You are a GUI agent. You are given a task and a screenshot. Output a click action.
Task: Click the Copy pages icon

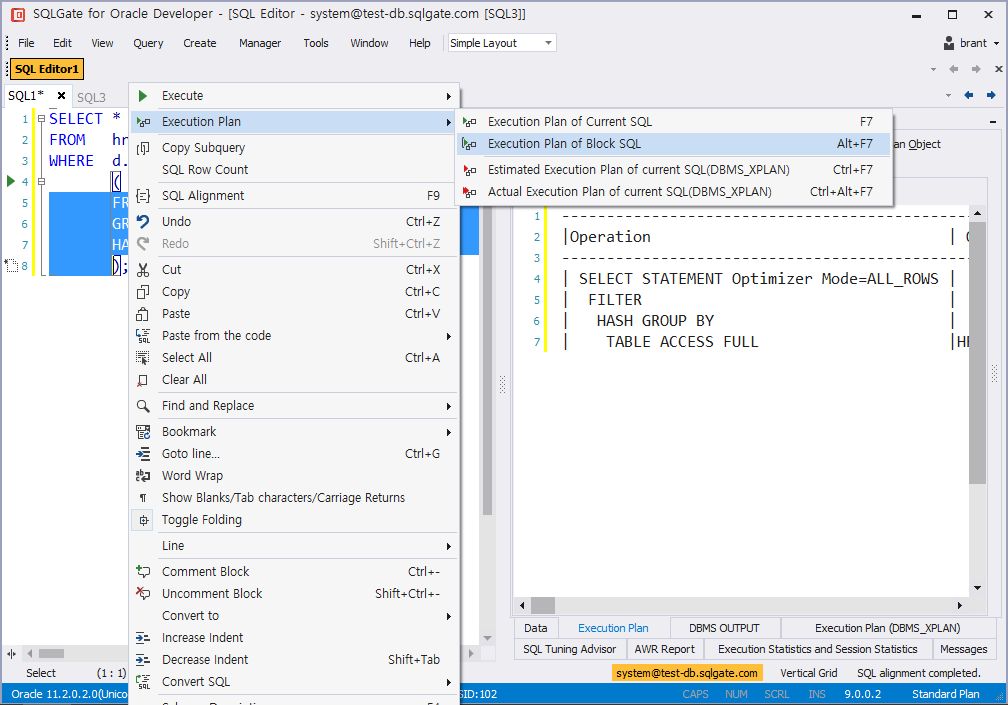point(143,292)
